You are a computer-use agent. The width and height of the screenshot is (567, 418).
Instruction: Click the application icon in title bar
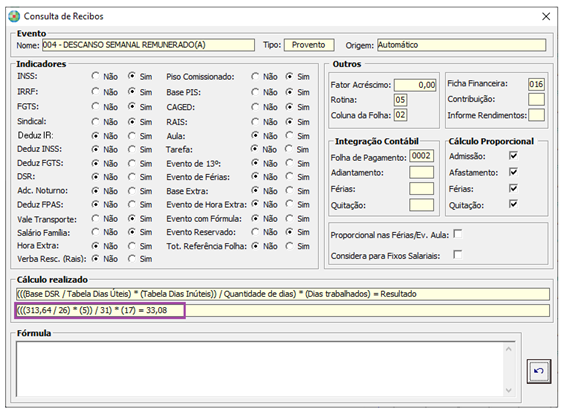14,16
